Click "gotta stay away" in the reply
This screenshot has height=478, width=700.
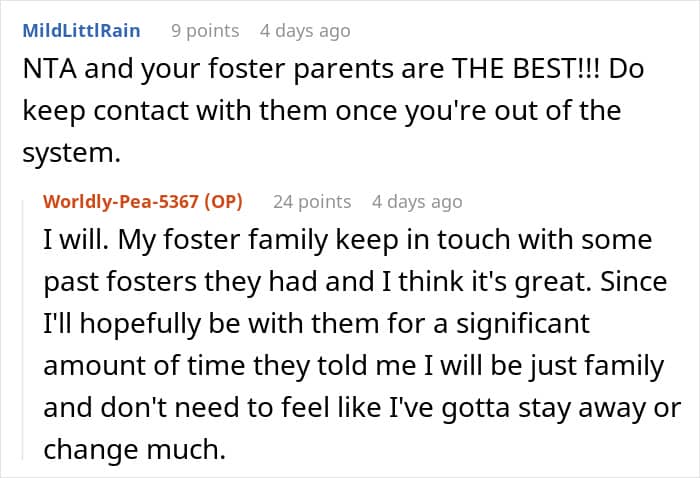coord(523,408)
